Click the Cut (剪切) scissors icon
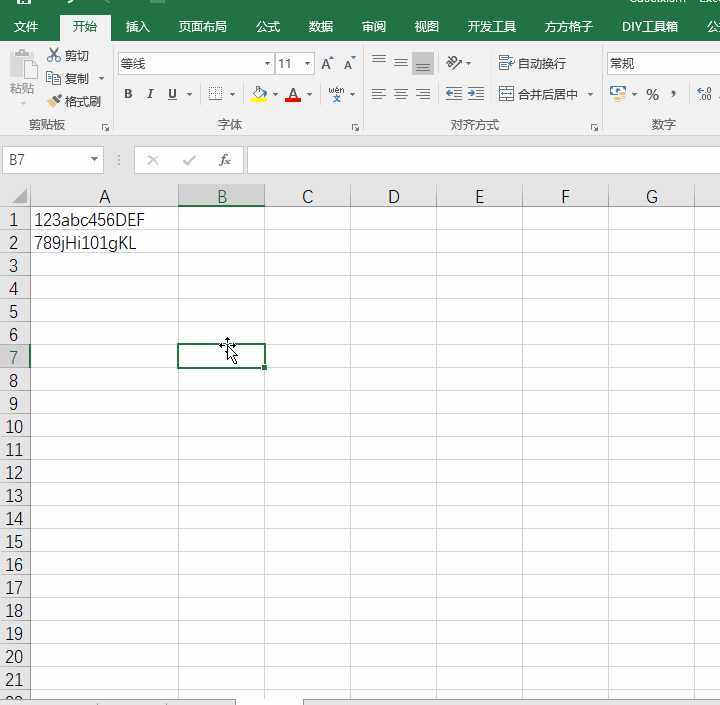720x705 pixels. [54, 55]
